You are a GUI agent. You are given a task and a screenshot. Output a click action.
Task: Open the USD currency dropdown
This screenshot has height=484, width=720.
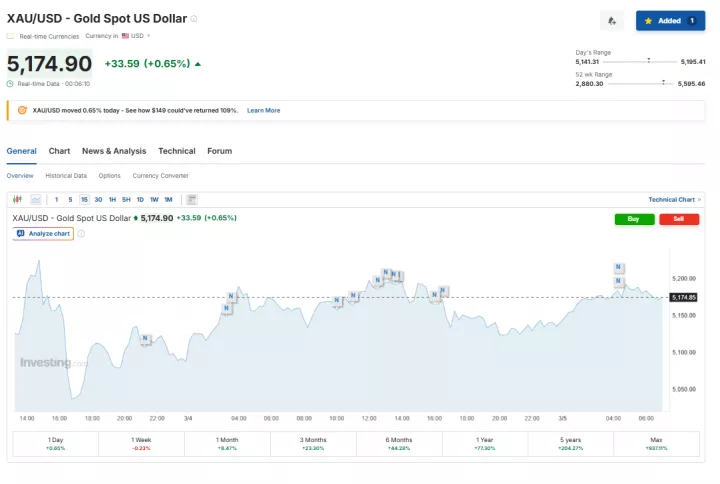coord(136,36)
